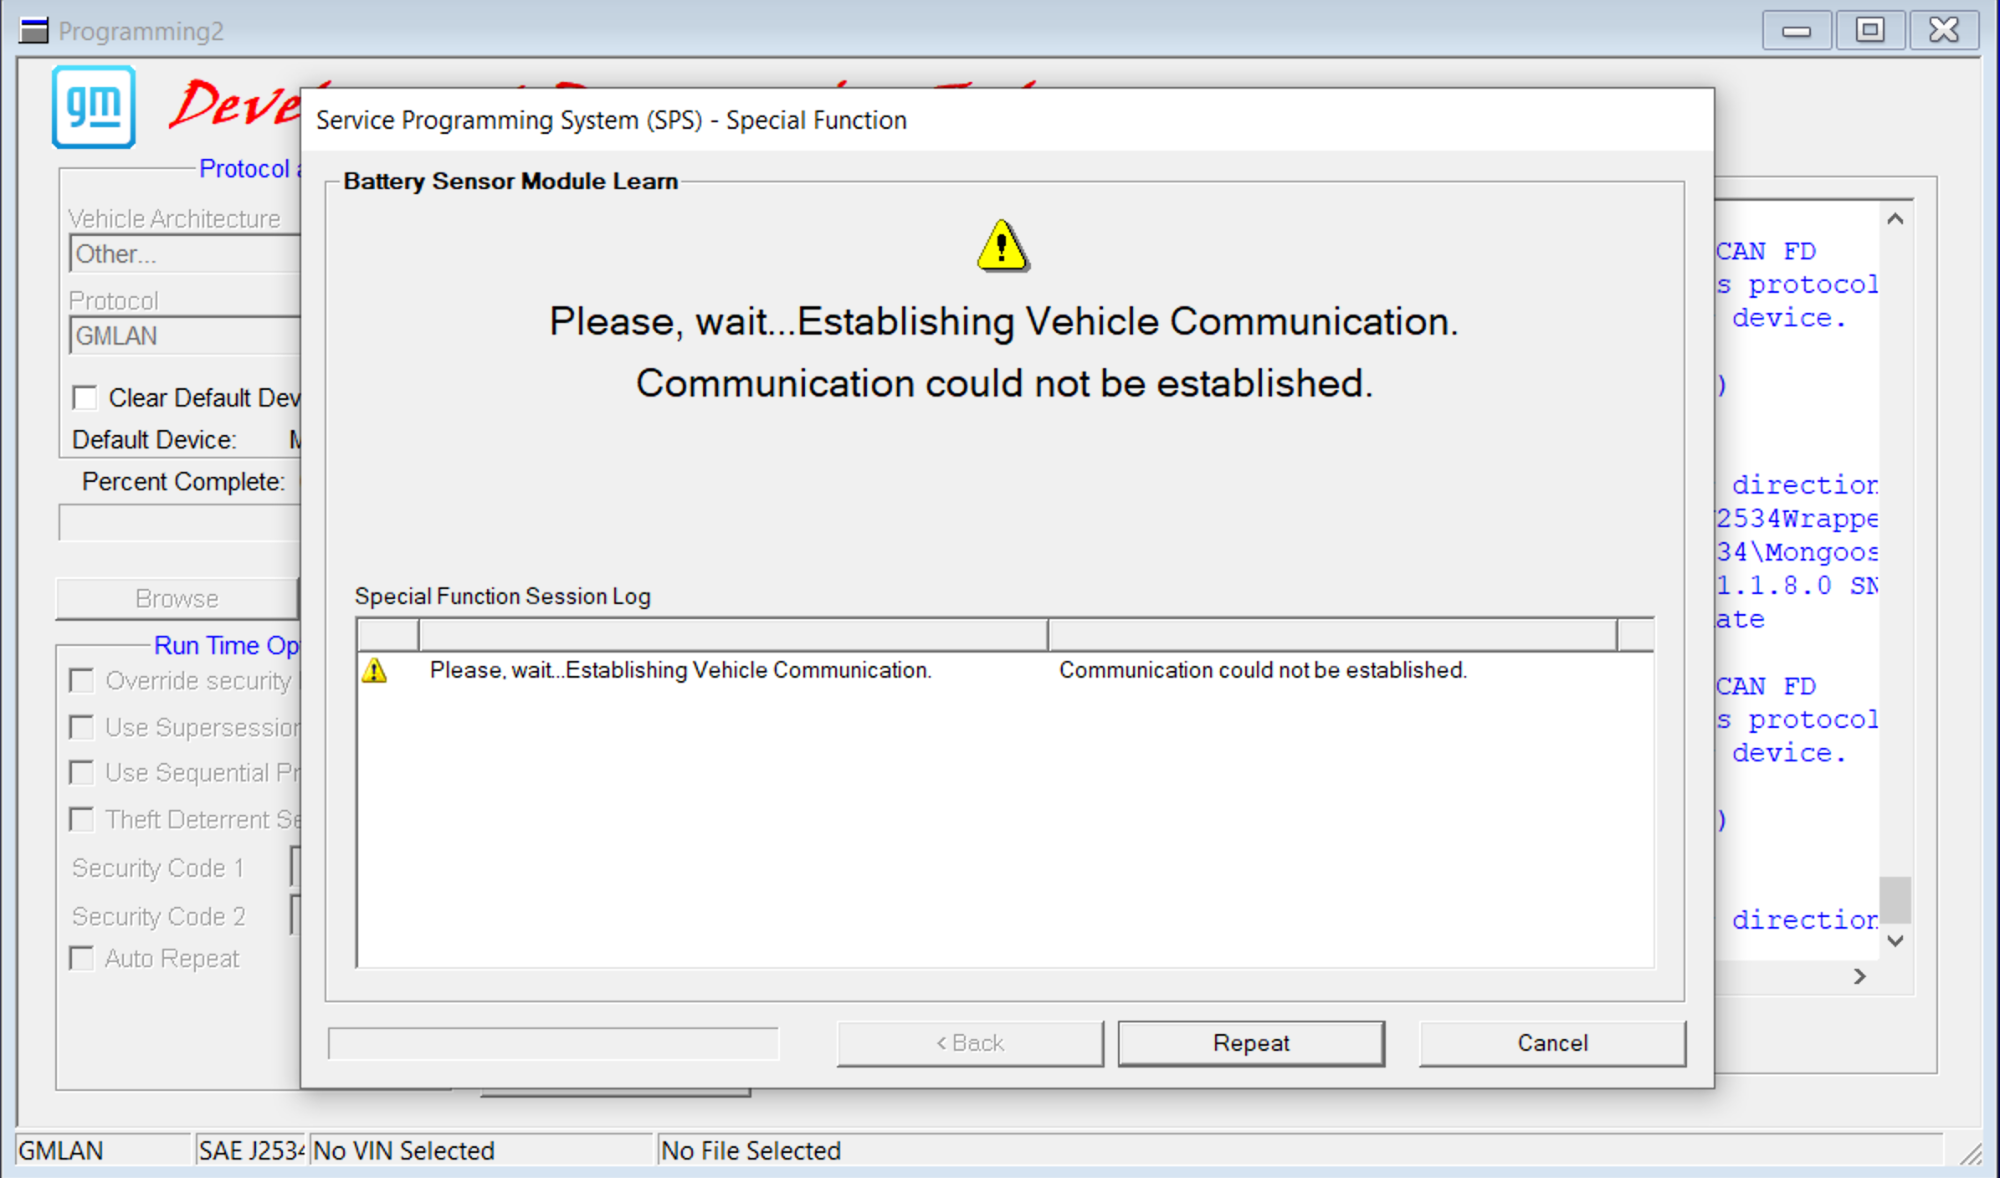Click first column header of session log

(x=388, y=635)
